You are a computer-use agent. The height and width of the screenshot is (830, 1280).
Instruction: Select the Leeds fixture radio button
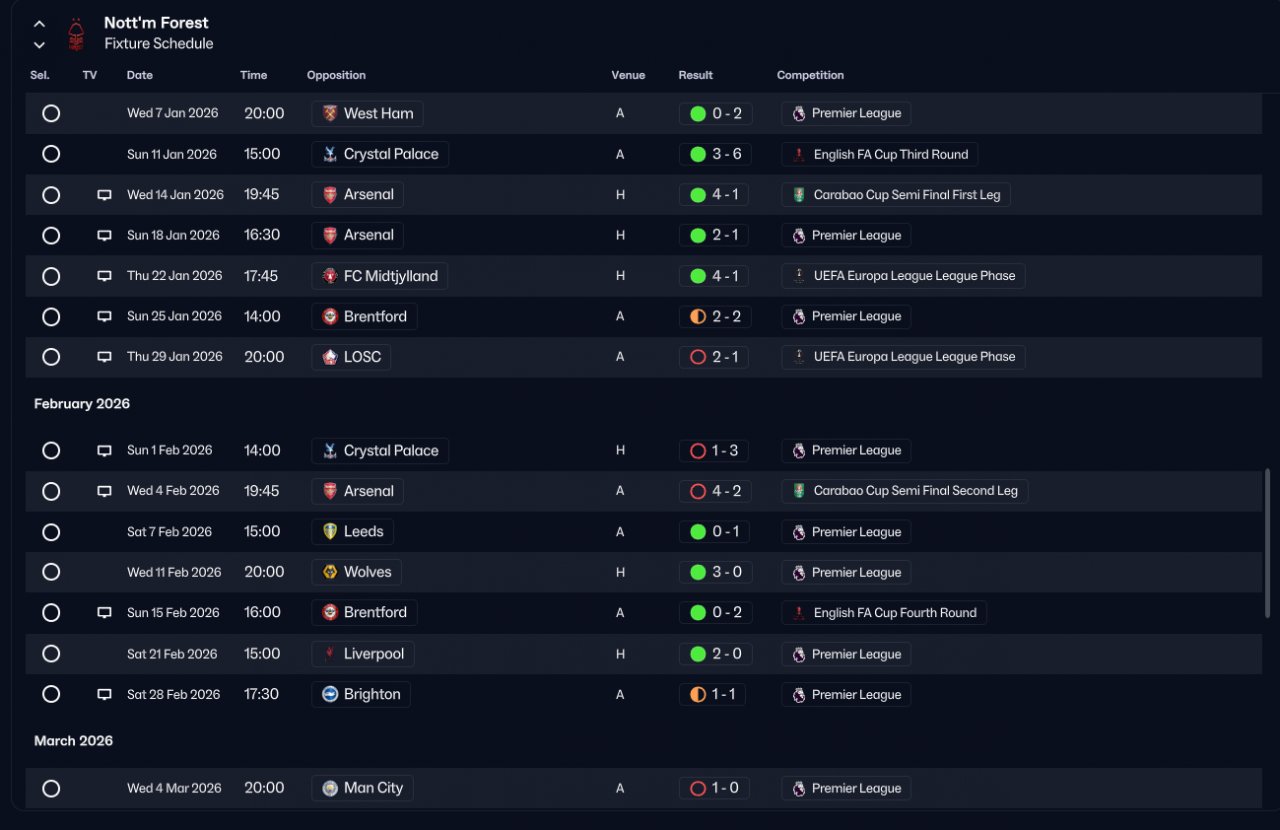[51, 532]
